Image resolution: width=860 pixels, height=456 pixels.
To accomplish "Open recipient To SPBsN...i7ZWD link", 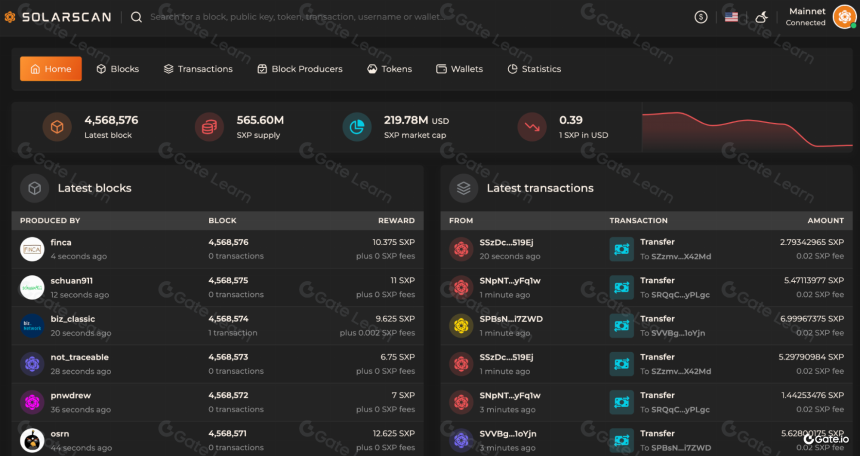I will [x=675, y=448].
